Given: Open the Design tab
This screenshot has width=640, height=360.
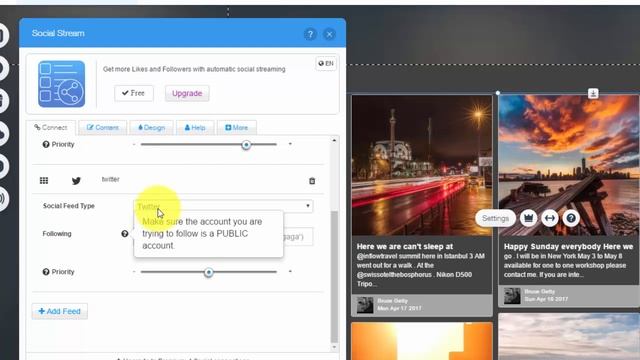Looking at the screenshot, I should 151,128.
